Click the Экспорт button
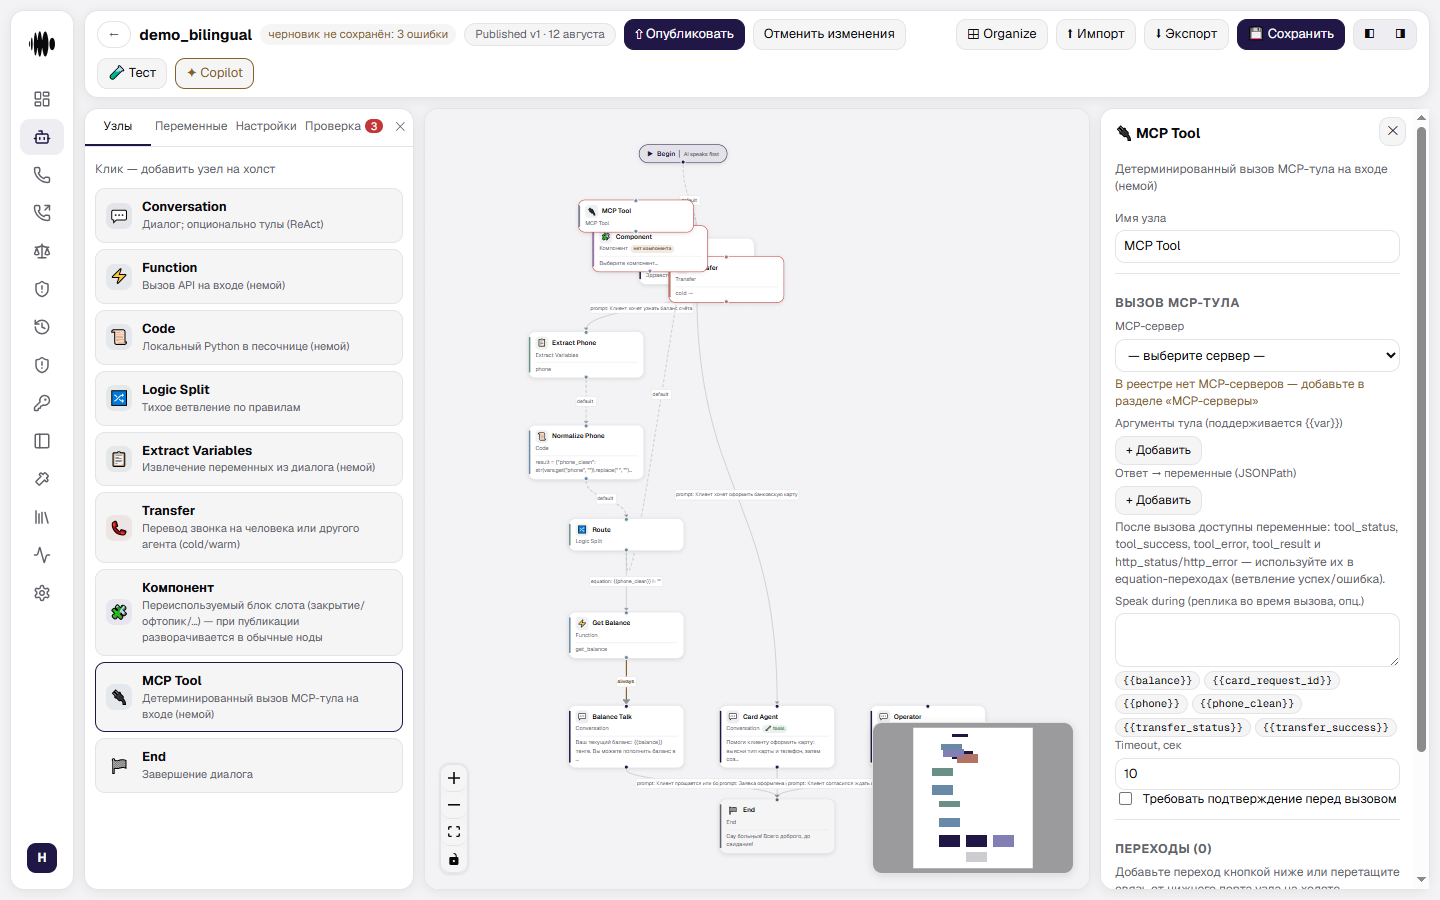 click(x=1186, y=34)
